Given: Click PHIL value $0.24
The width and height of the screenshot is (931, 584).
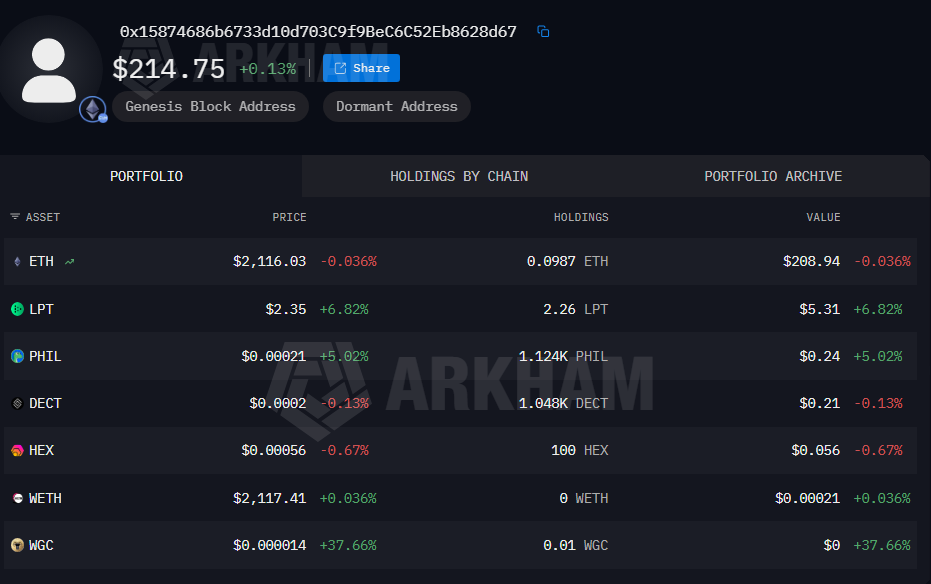Looking at the screenshot, I should (819, 356).
